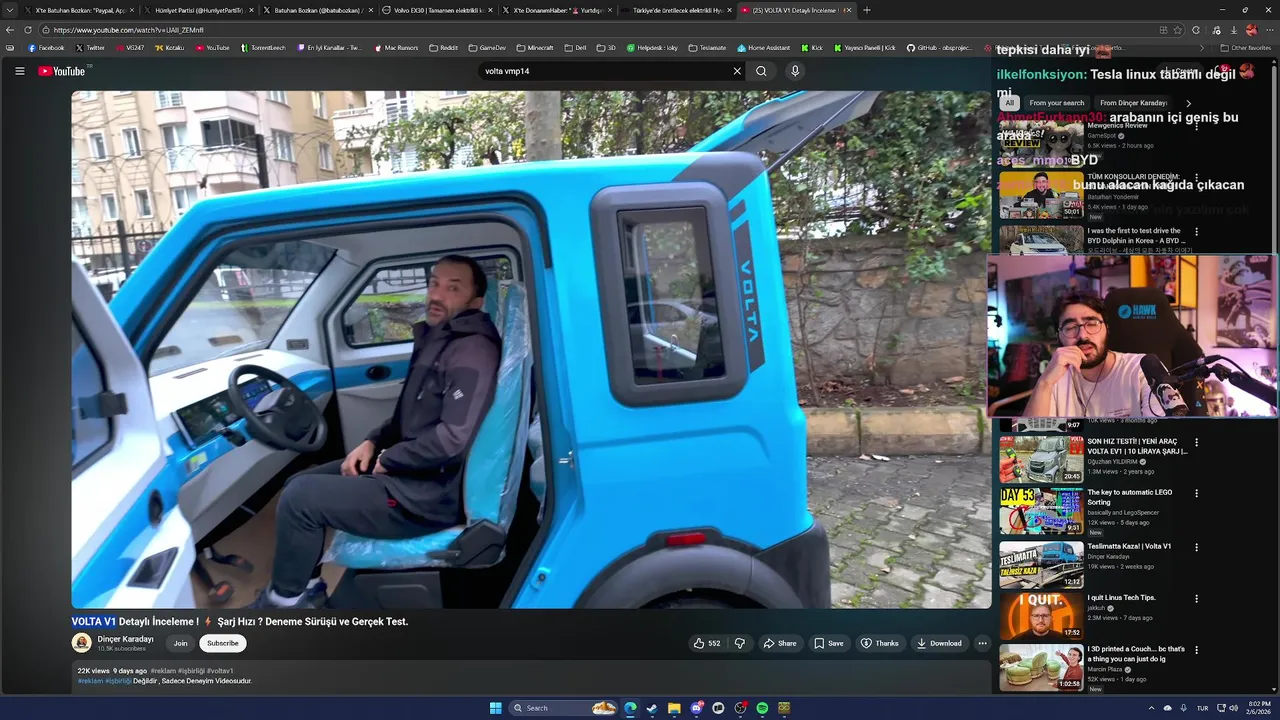Open Dinçer Karadayı channel avatar
The width and height of the screenshot is (1280, 720).
pos(82,643)
